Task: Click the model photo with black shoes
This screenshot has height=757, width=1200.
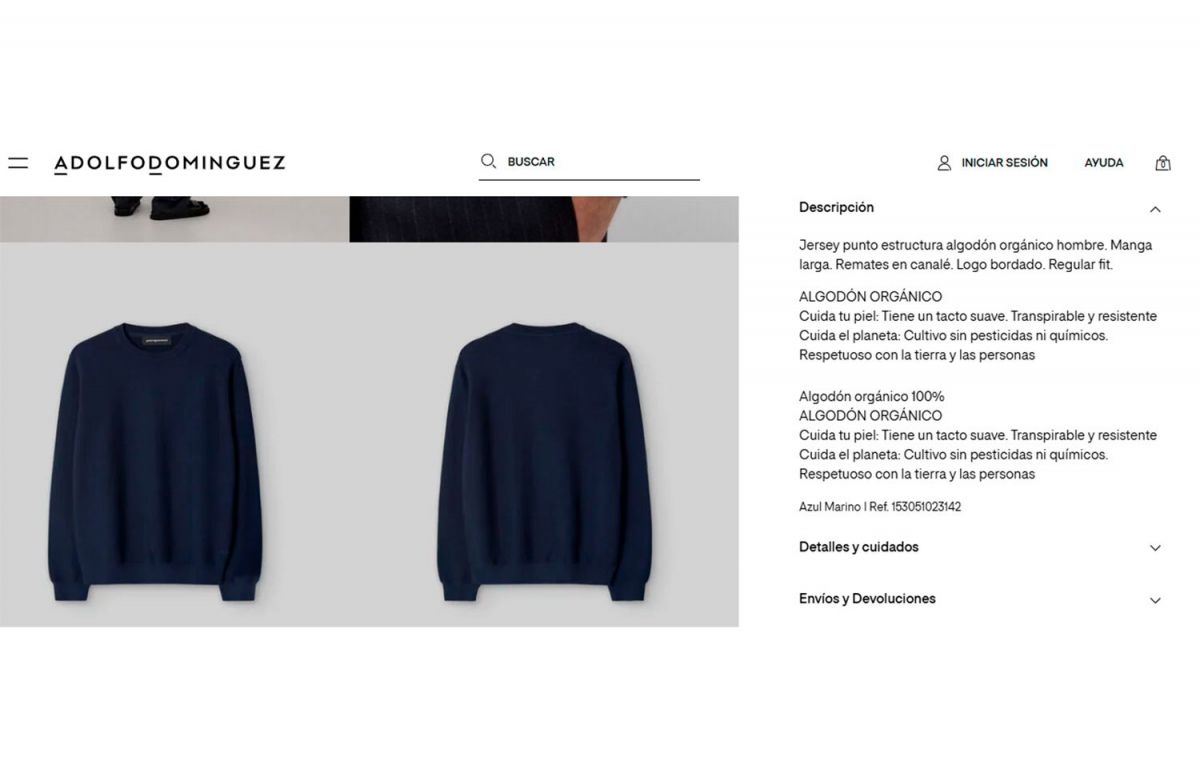Action: pyautogui.click(x=174, y=219)
